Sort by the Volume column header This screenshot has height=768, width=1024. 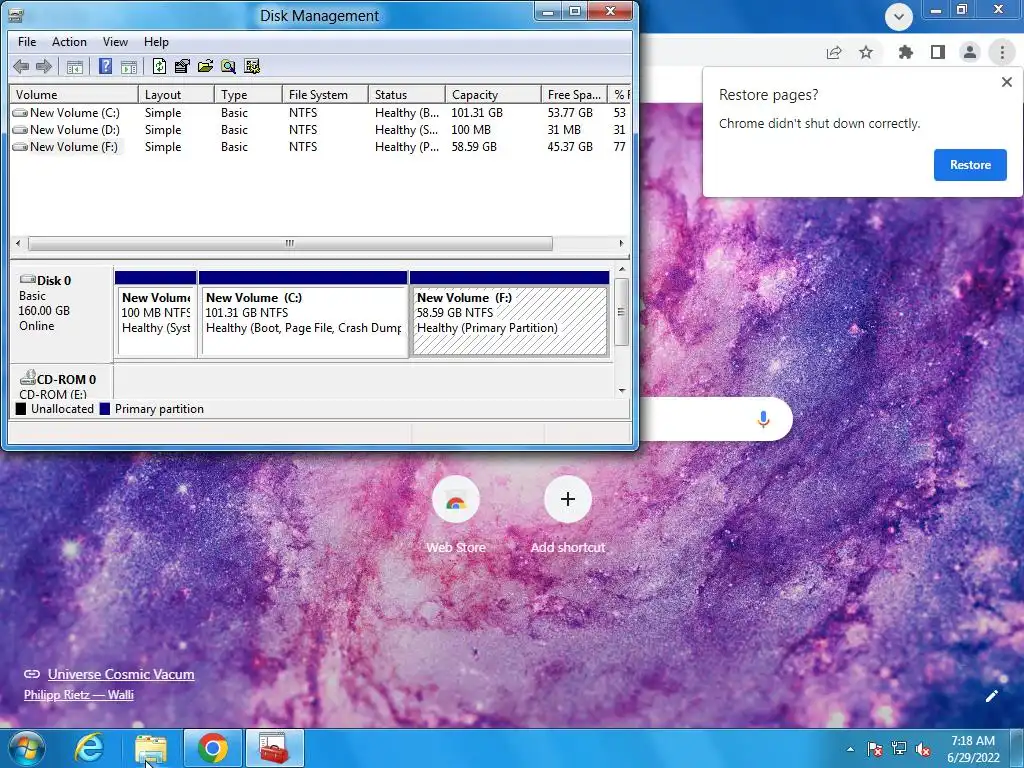[74, 95]
